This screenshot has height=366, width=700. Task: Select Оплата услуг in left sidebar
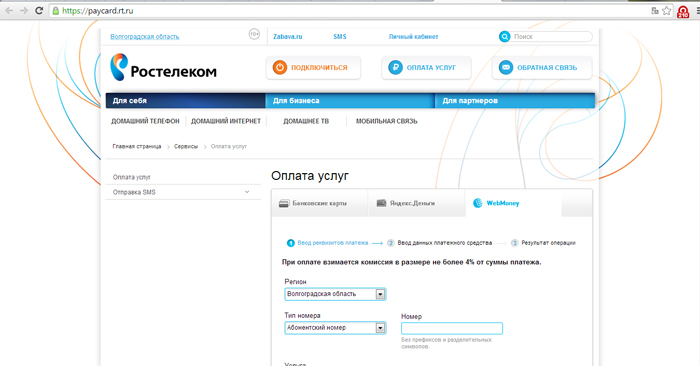pyautogui.click(x=132, y=177)
